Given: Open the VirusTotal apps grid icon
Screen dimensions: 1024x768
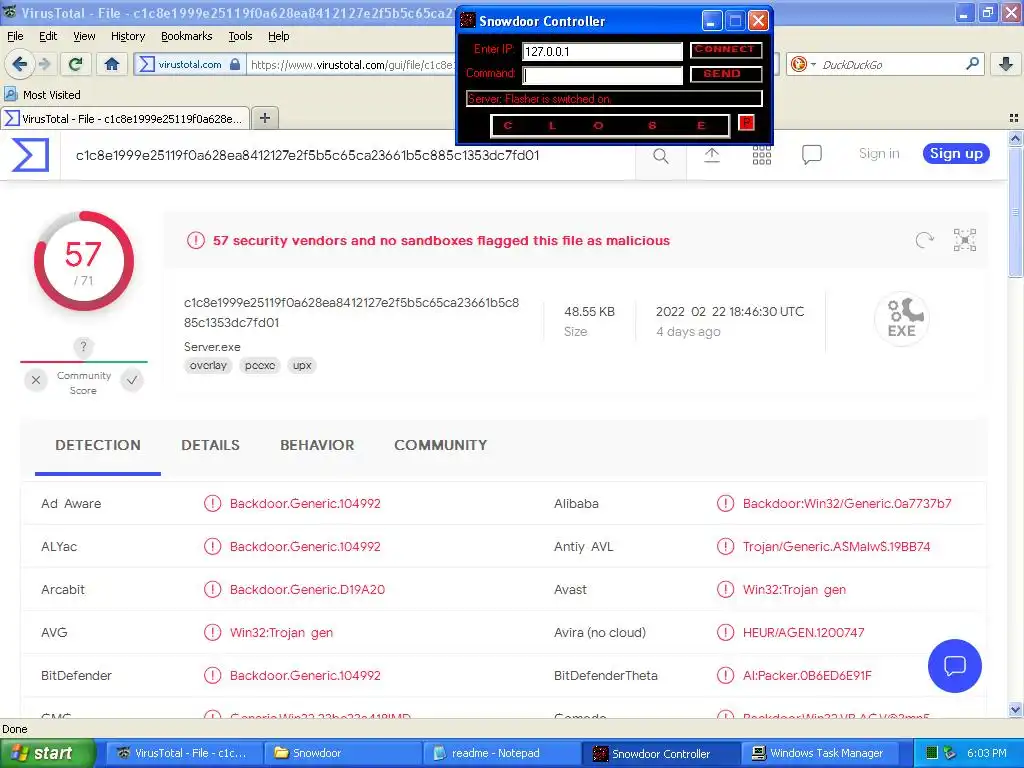Looking at the screenshot, I should pyautogui.click(x=761, y=155).
